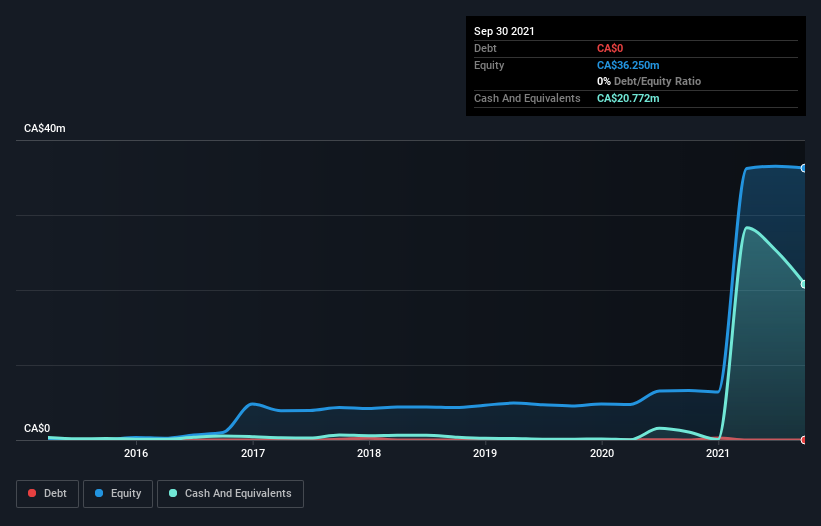Image resolution: width=821 pixels, height=526 pixels.
Task: Click the CA$36.250m equity value
Action: [x=628, y=65]
